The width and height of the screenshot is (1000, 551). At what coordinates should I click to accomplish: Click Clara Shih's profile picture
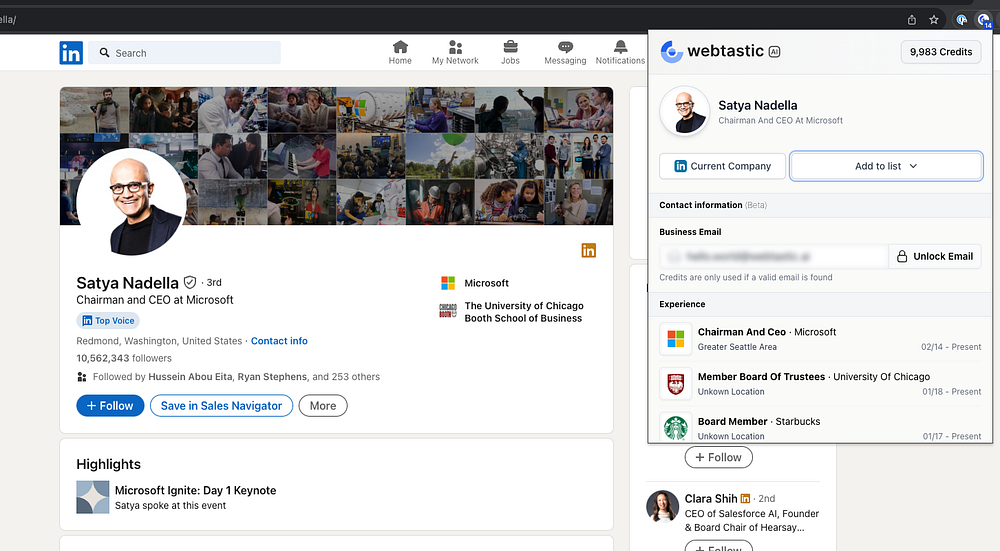pyautogui.click(x=663, y=506)
